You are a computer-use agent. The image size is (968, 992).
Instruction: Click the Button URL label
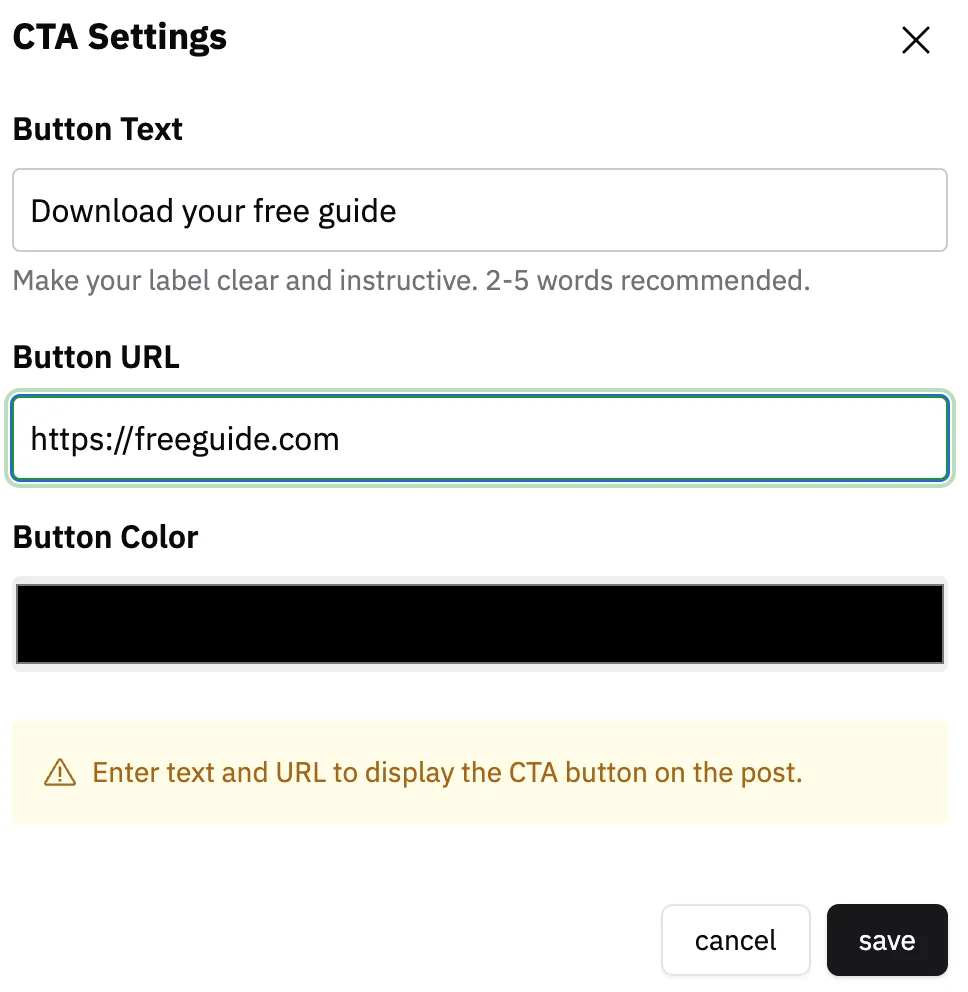95,356
